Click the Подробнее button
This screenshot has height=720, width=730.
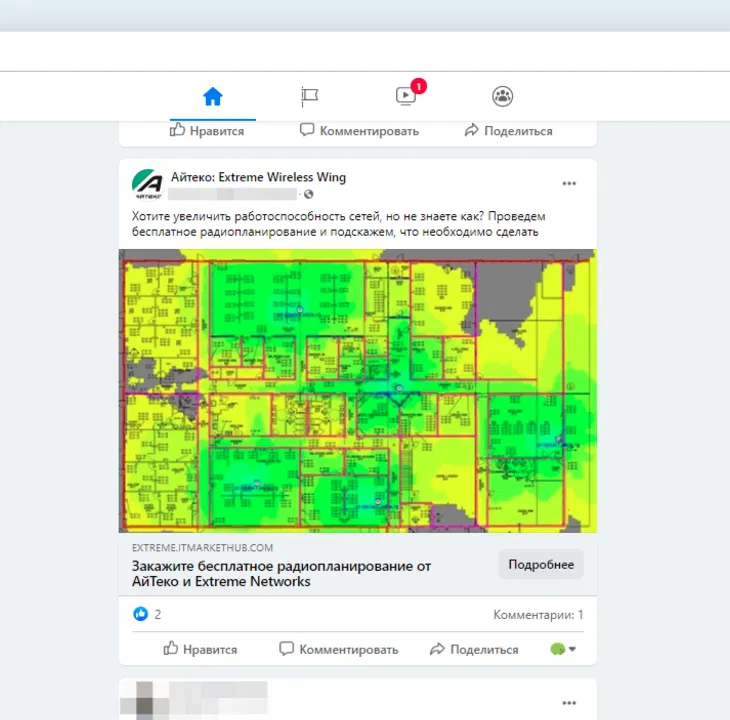(540, 564)
